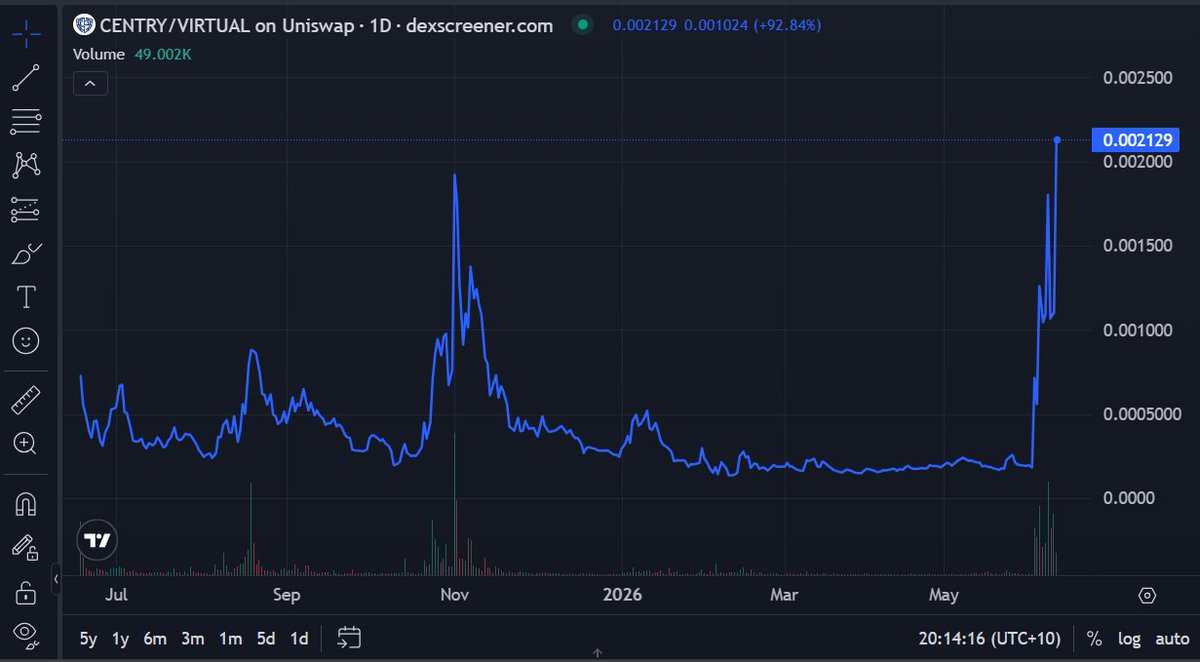Click the current price label 0.002129
Viewport: 1200px width, 662px height.
(x=1136, y=140)
